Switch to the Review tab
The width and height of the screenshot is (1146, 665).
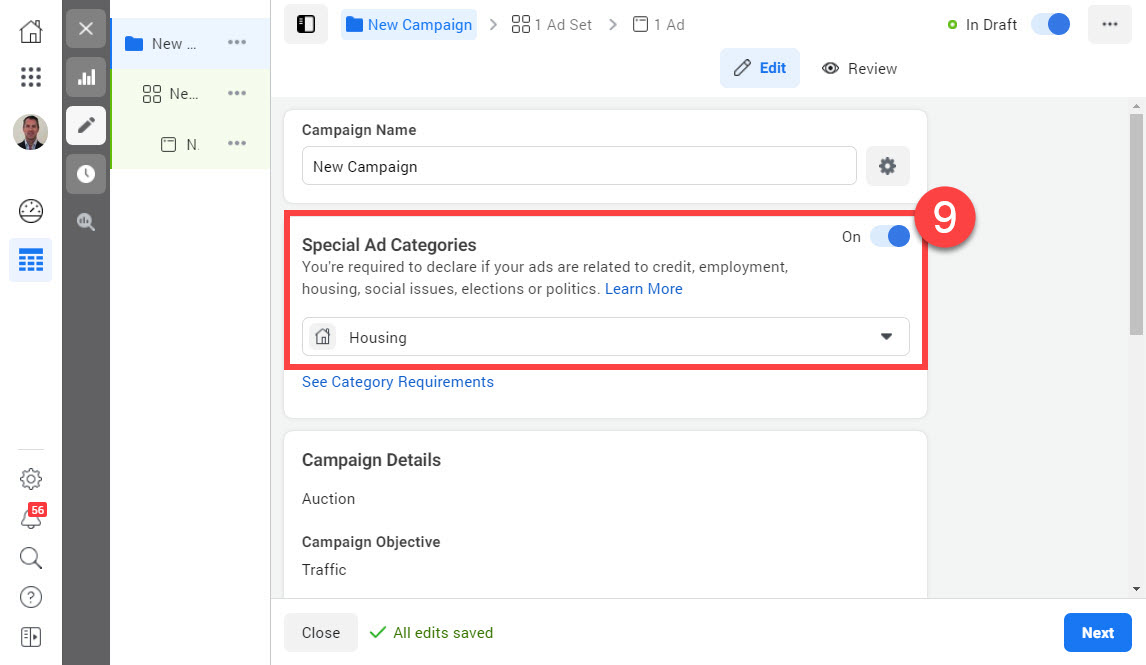pos(858,68)
